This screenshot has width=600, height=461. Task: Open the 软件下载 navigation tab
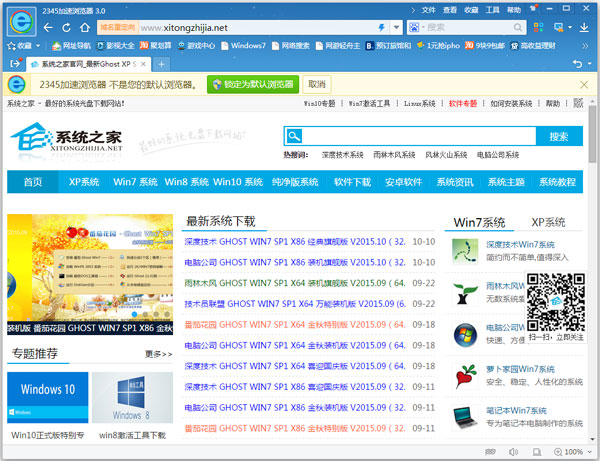[352, 182]
